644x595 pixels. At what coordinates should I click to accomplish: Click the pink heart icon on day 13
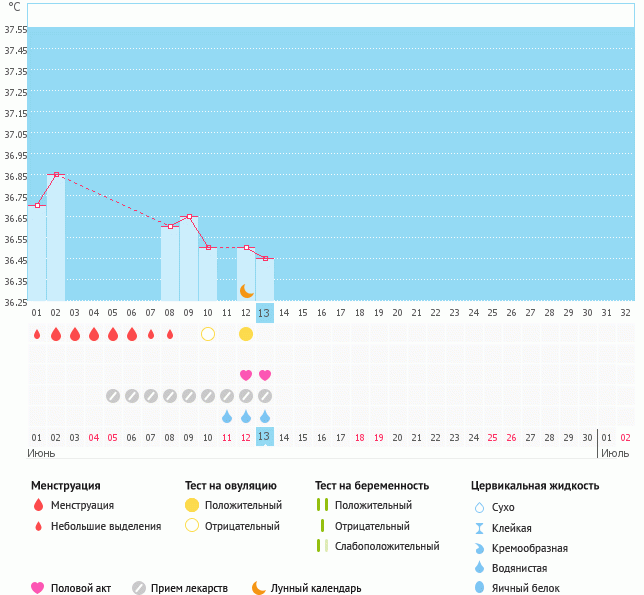pyautogui.click(x=265, y=375)
